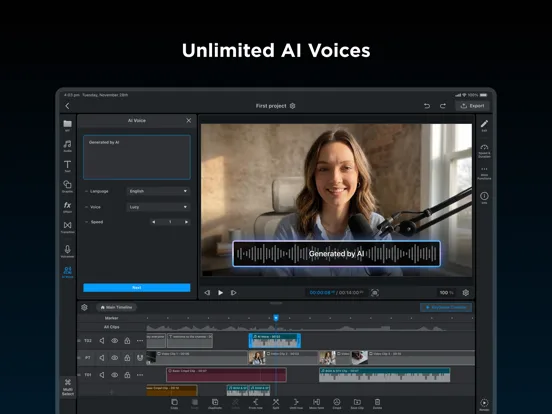Screen dimensions: 552x414
Task: Select the highlighted AI Voice audio clip
Action: click(x=275, y=341)
